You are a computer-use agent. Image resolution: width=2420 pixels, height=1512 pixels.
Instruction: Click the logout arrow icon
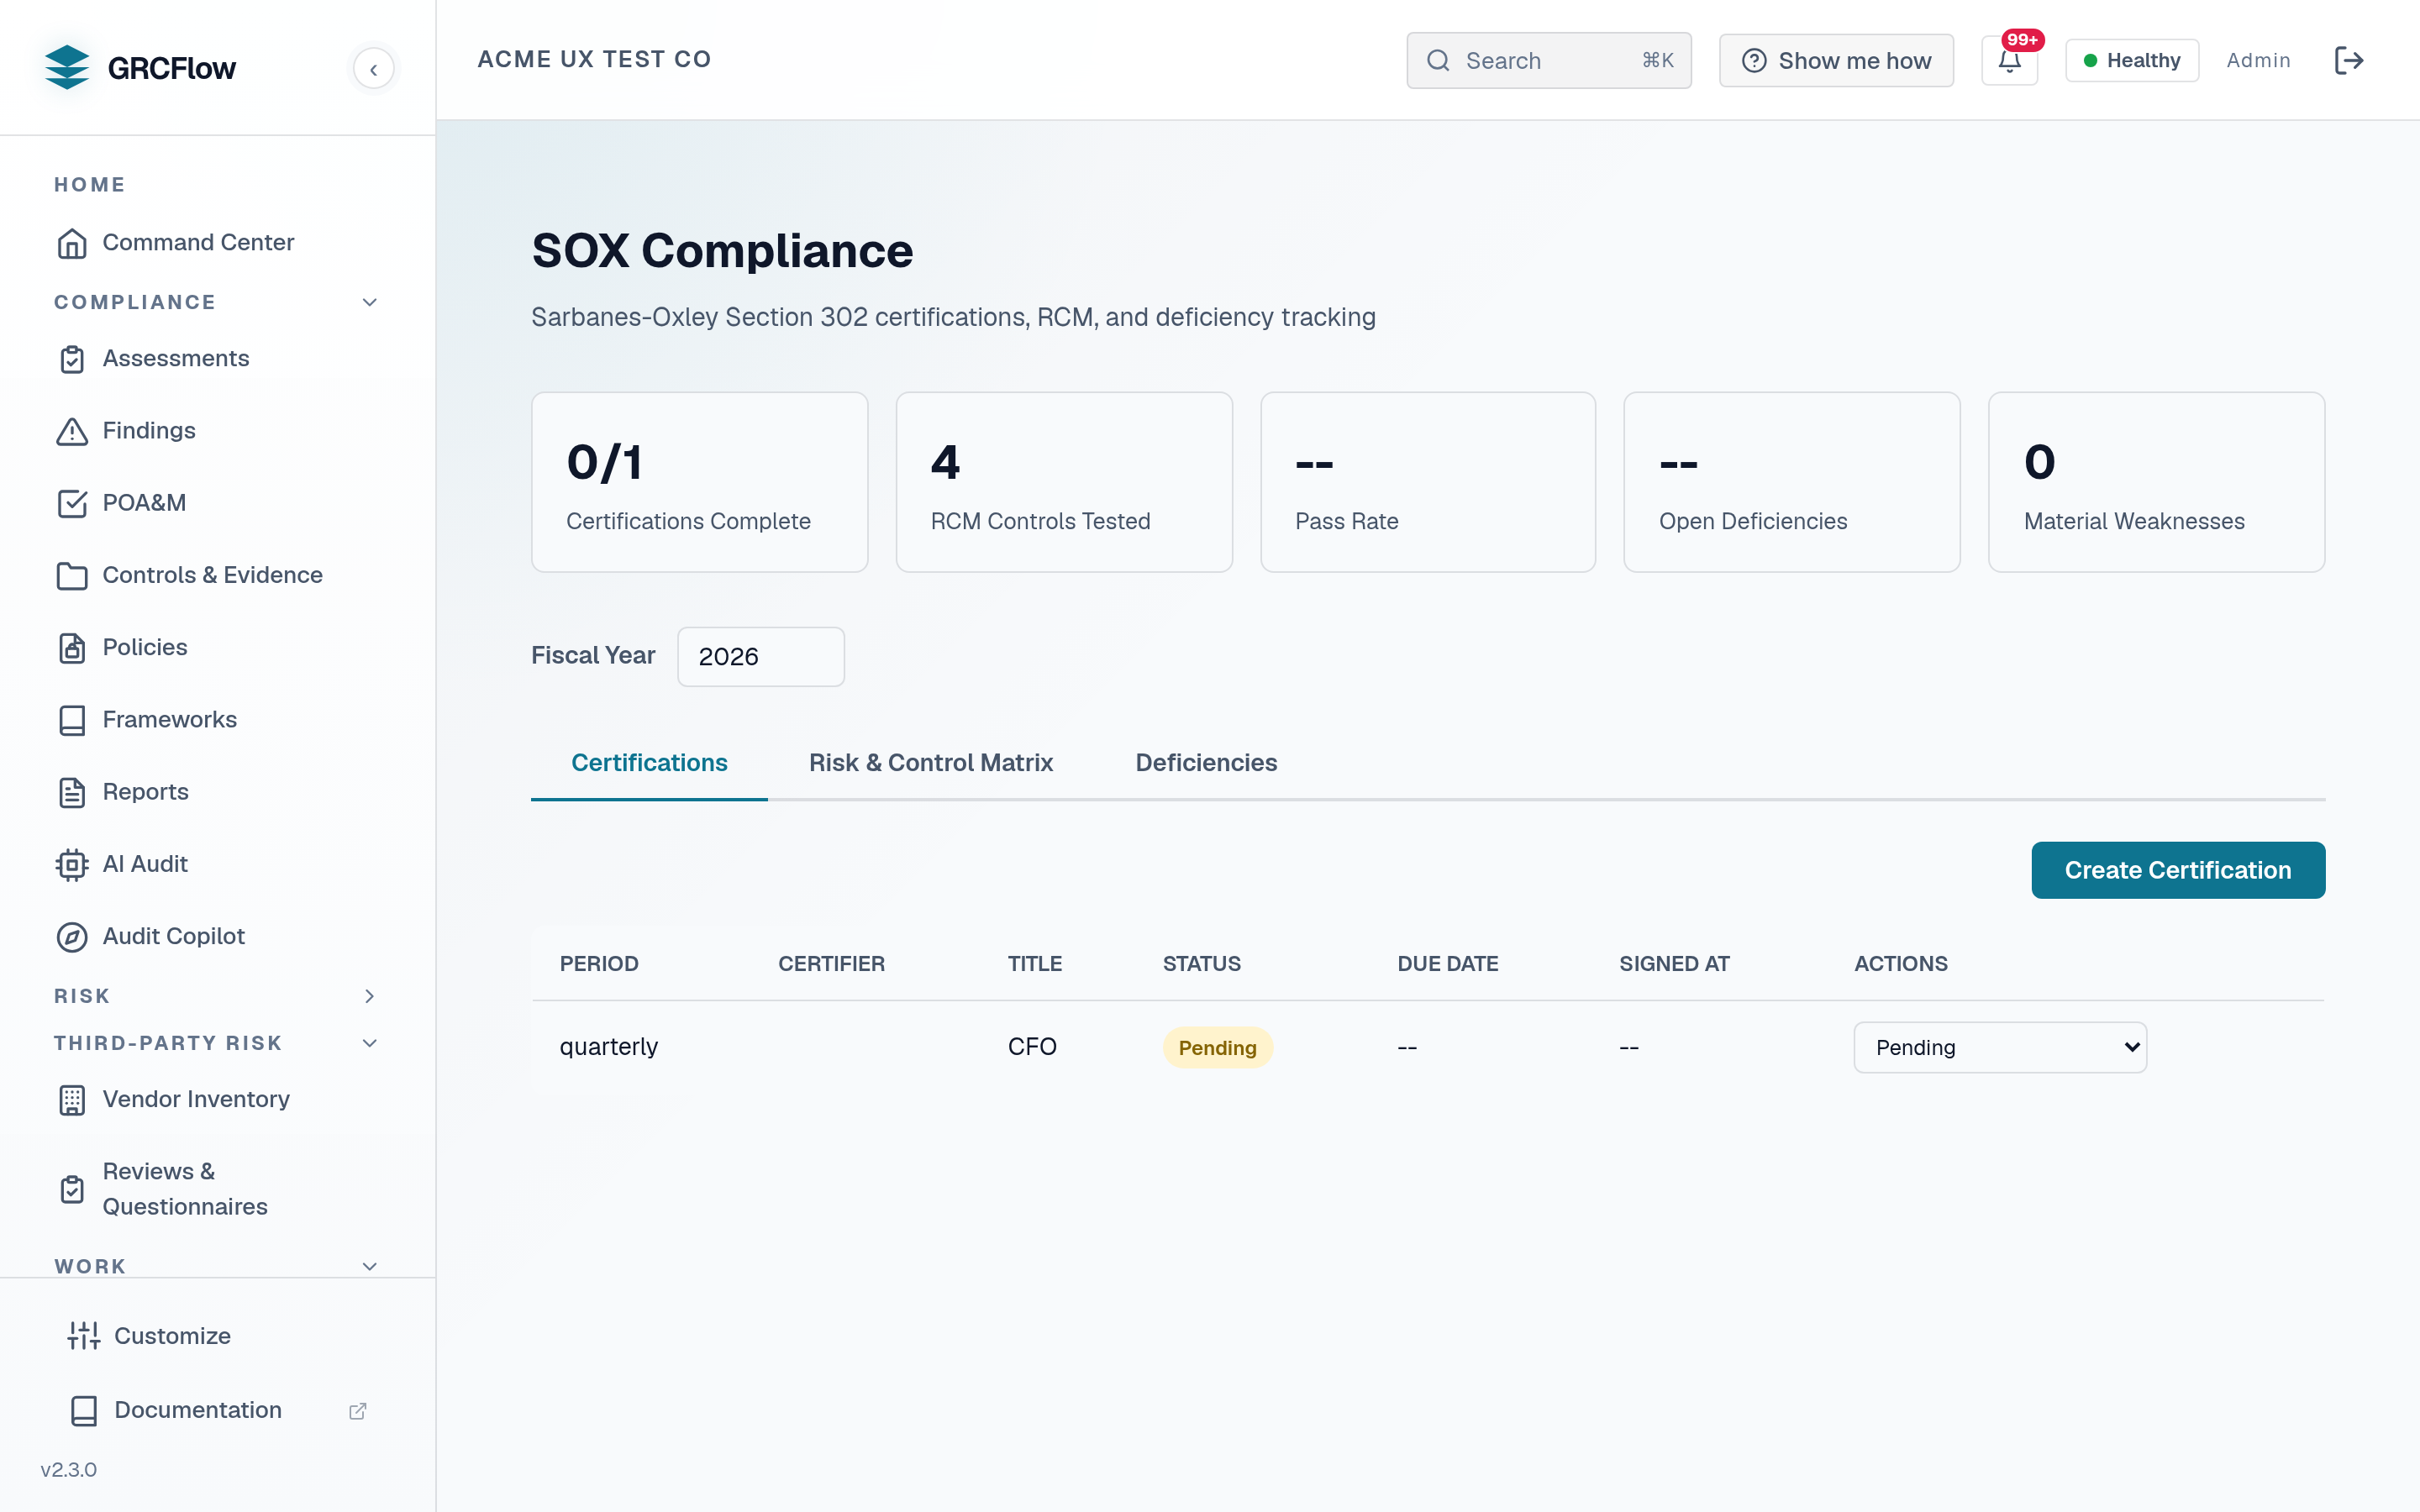pyautogui.click(x=2349, y=60)
